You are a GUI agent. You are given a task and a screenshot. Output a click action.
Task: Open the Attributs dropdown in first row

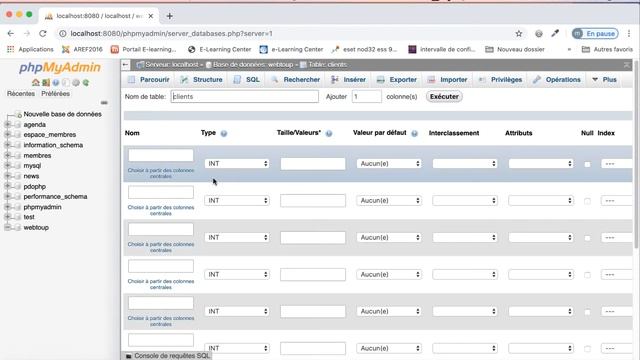coord(541,164)
